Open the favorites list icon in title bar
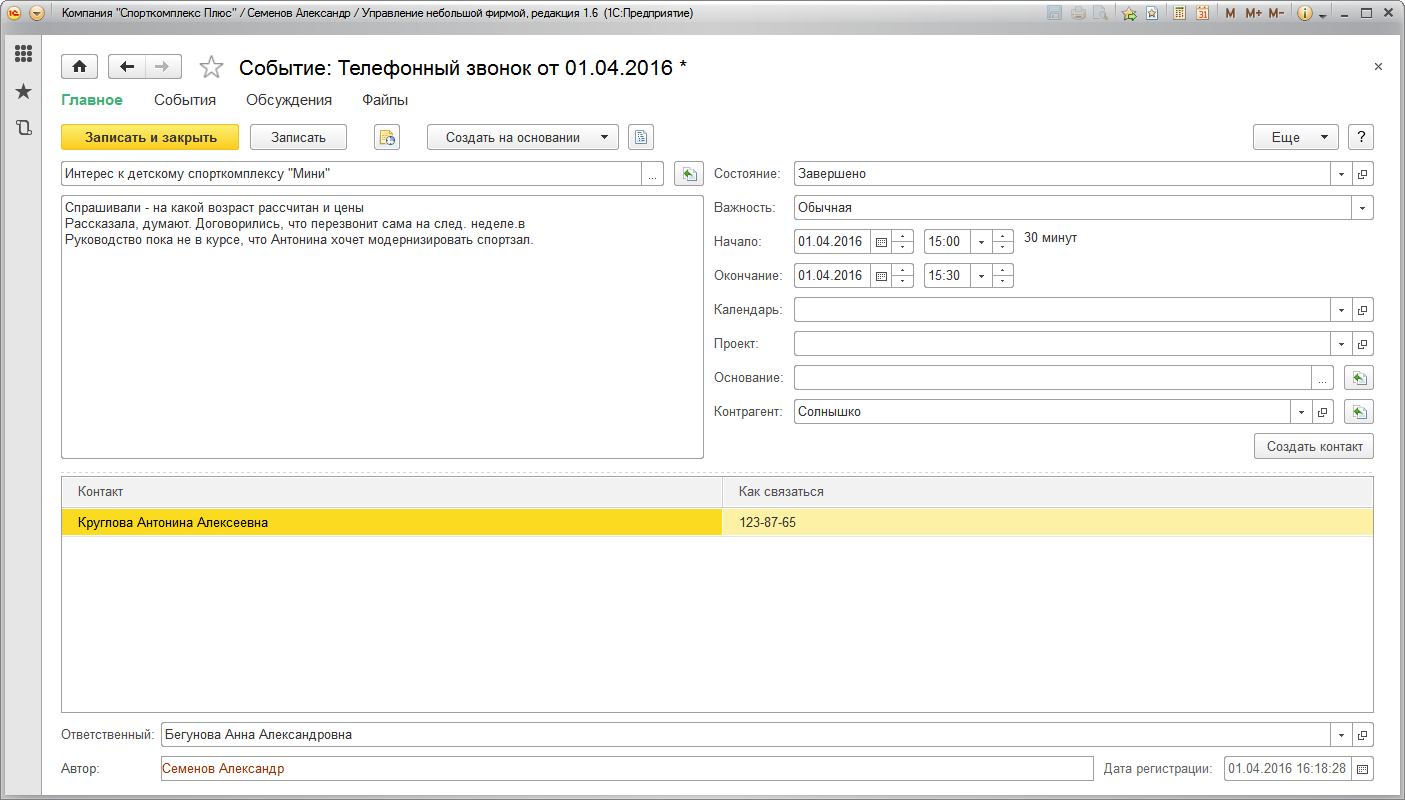The height and width of the screenshot is (800, 1405). [x=1152, y=14]
